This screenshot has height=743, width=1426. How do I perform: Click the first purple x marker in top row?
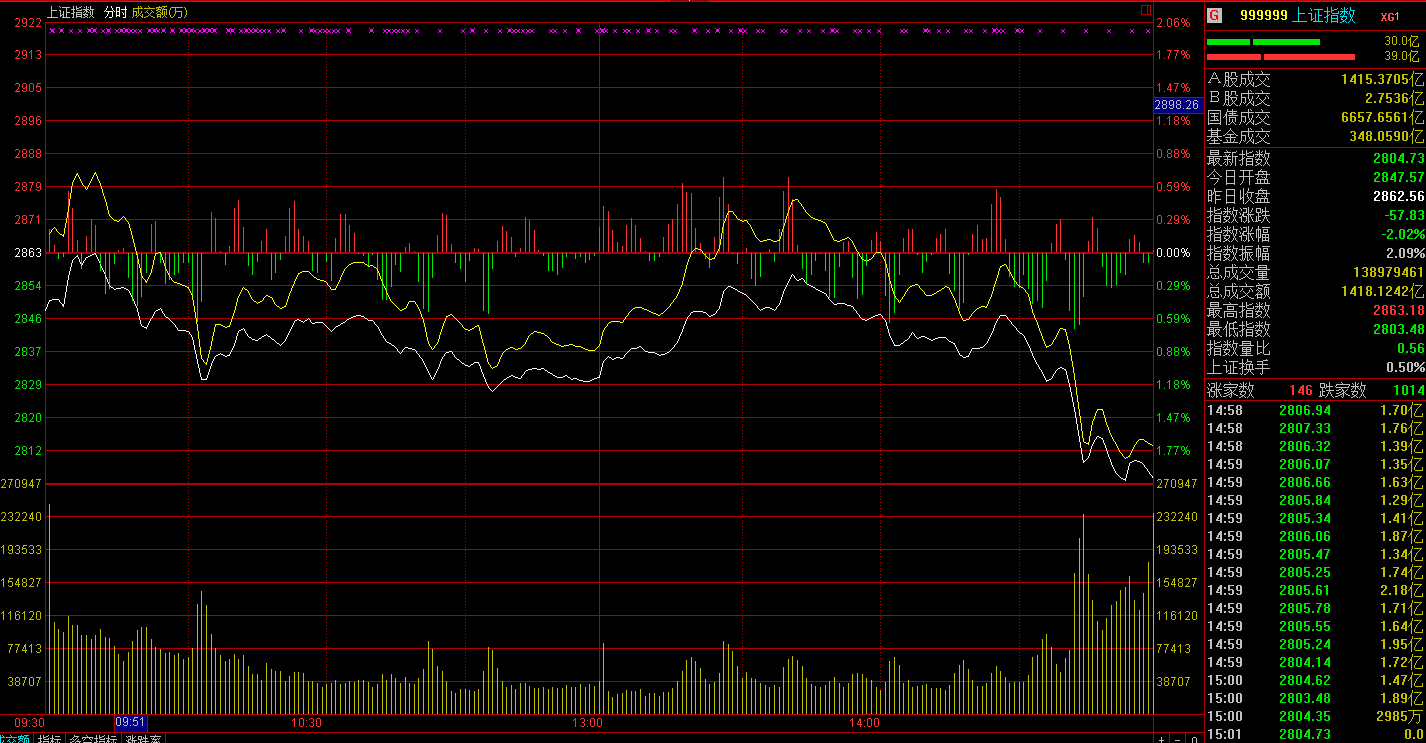[x=52, y=31]
